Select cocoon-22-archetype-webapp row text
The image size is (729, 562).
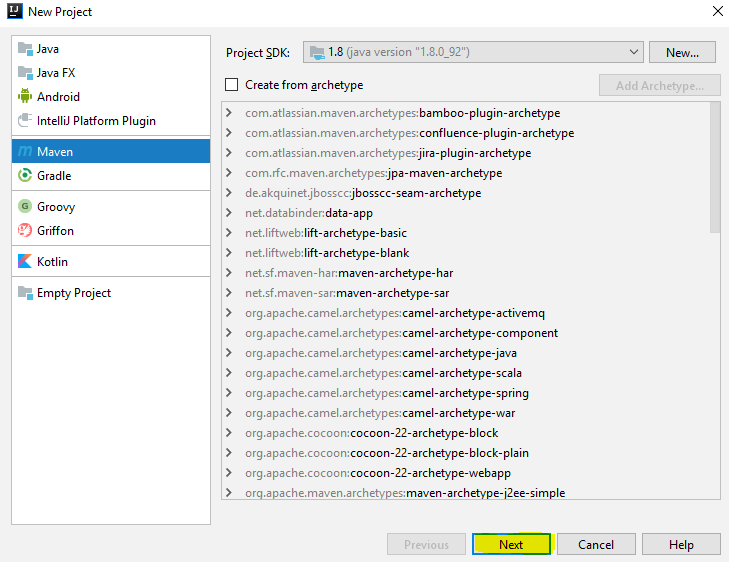(x=378, y=473)
